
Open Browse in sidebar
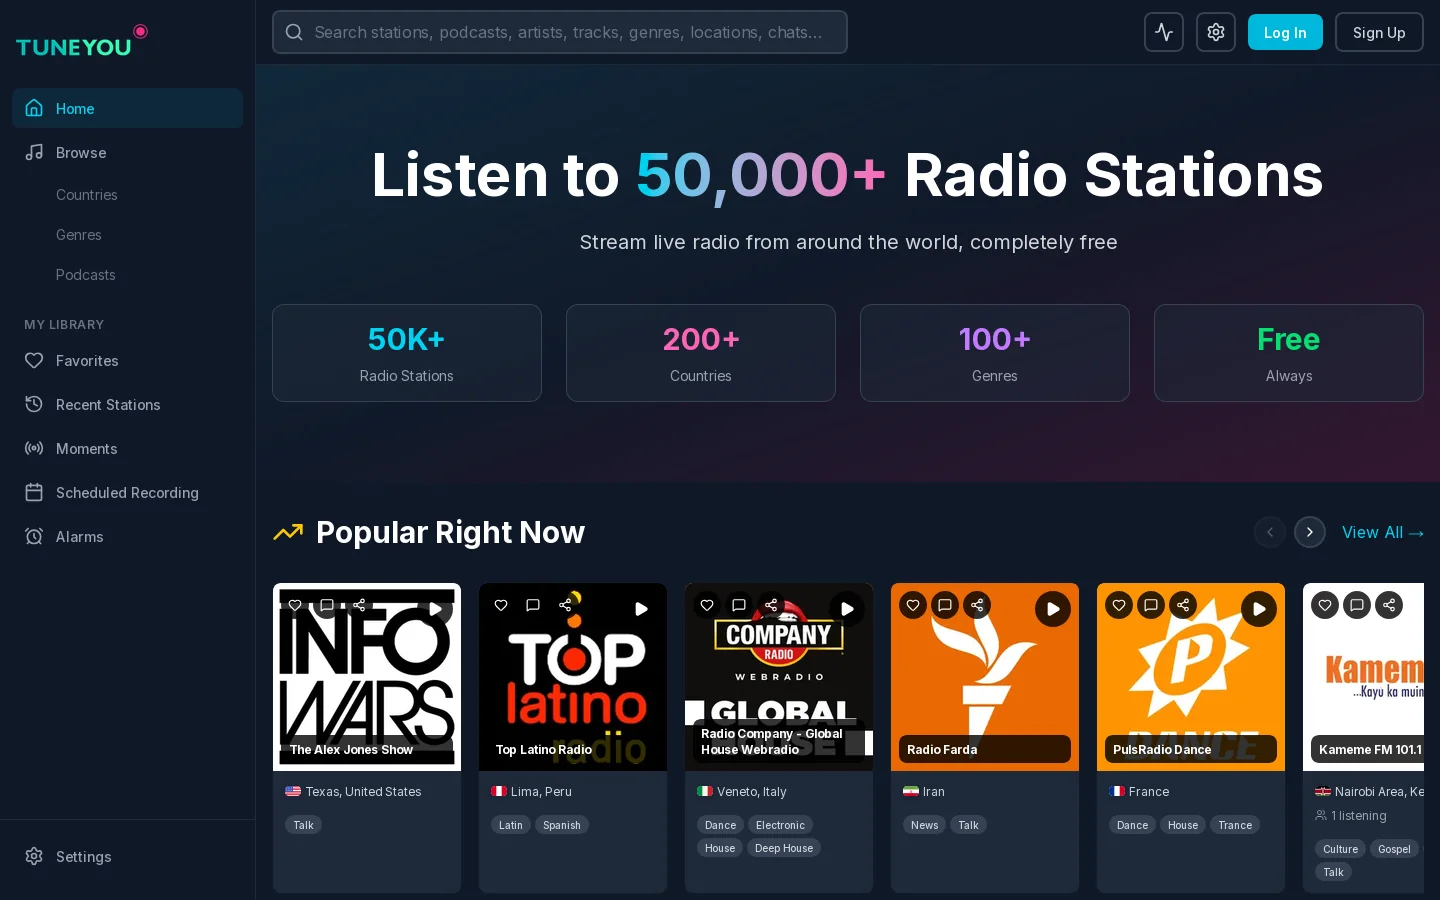click(x=127, y=152)
